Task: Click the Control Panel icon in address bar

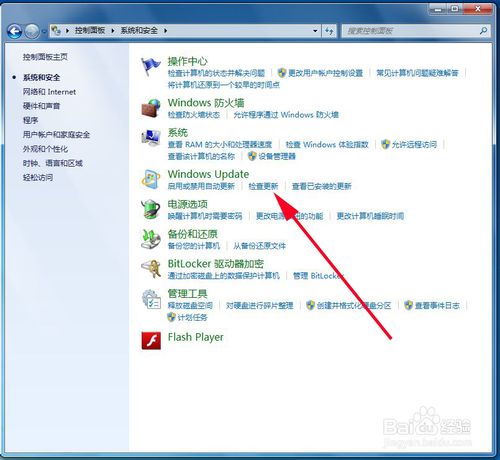Action: pos(56,31)
